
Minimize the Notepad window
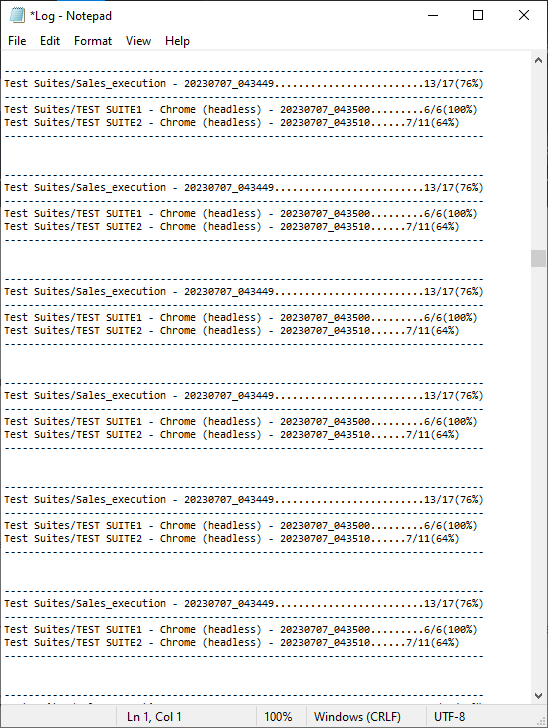coord(433,15)
